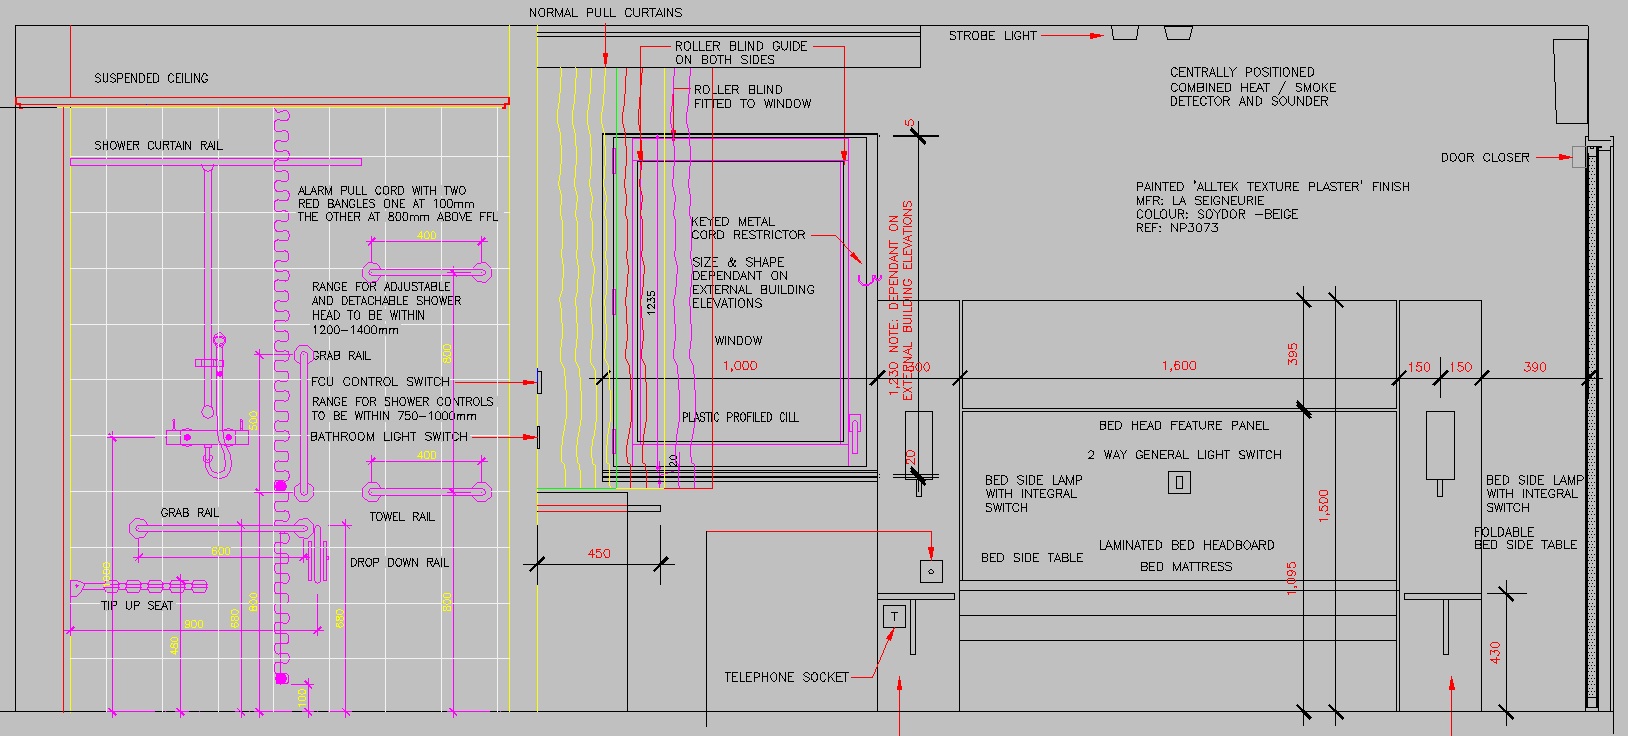Click the keyed metal cord restrictor hook
1628x736 pixels.
coord(863,271)
